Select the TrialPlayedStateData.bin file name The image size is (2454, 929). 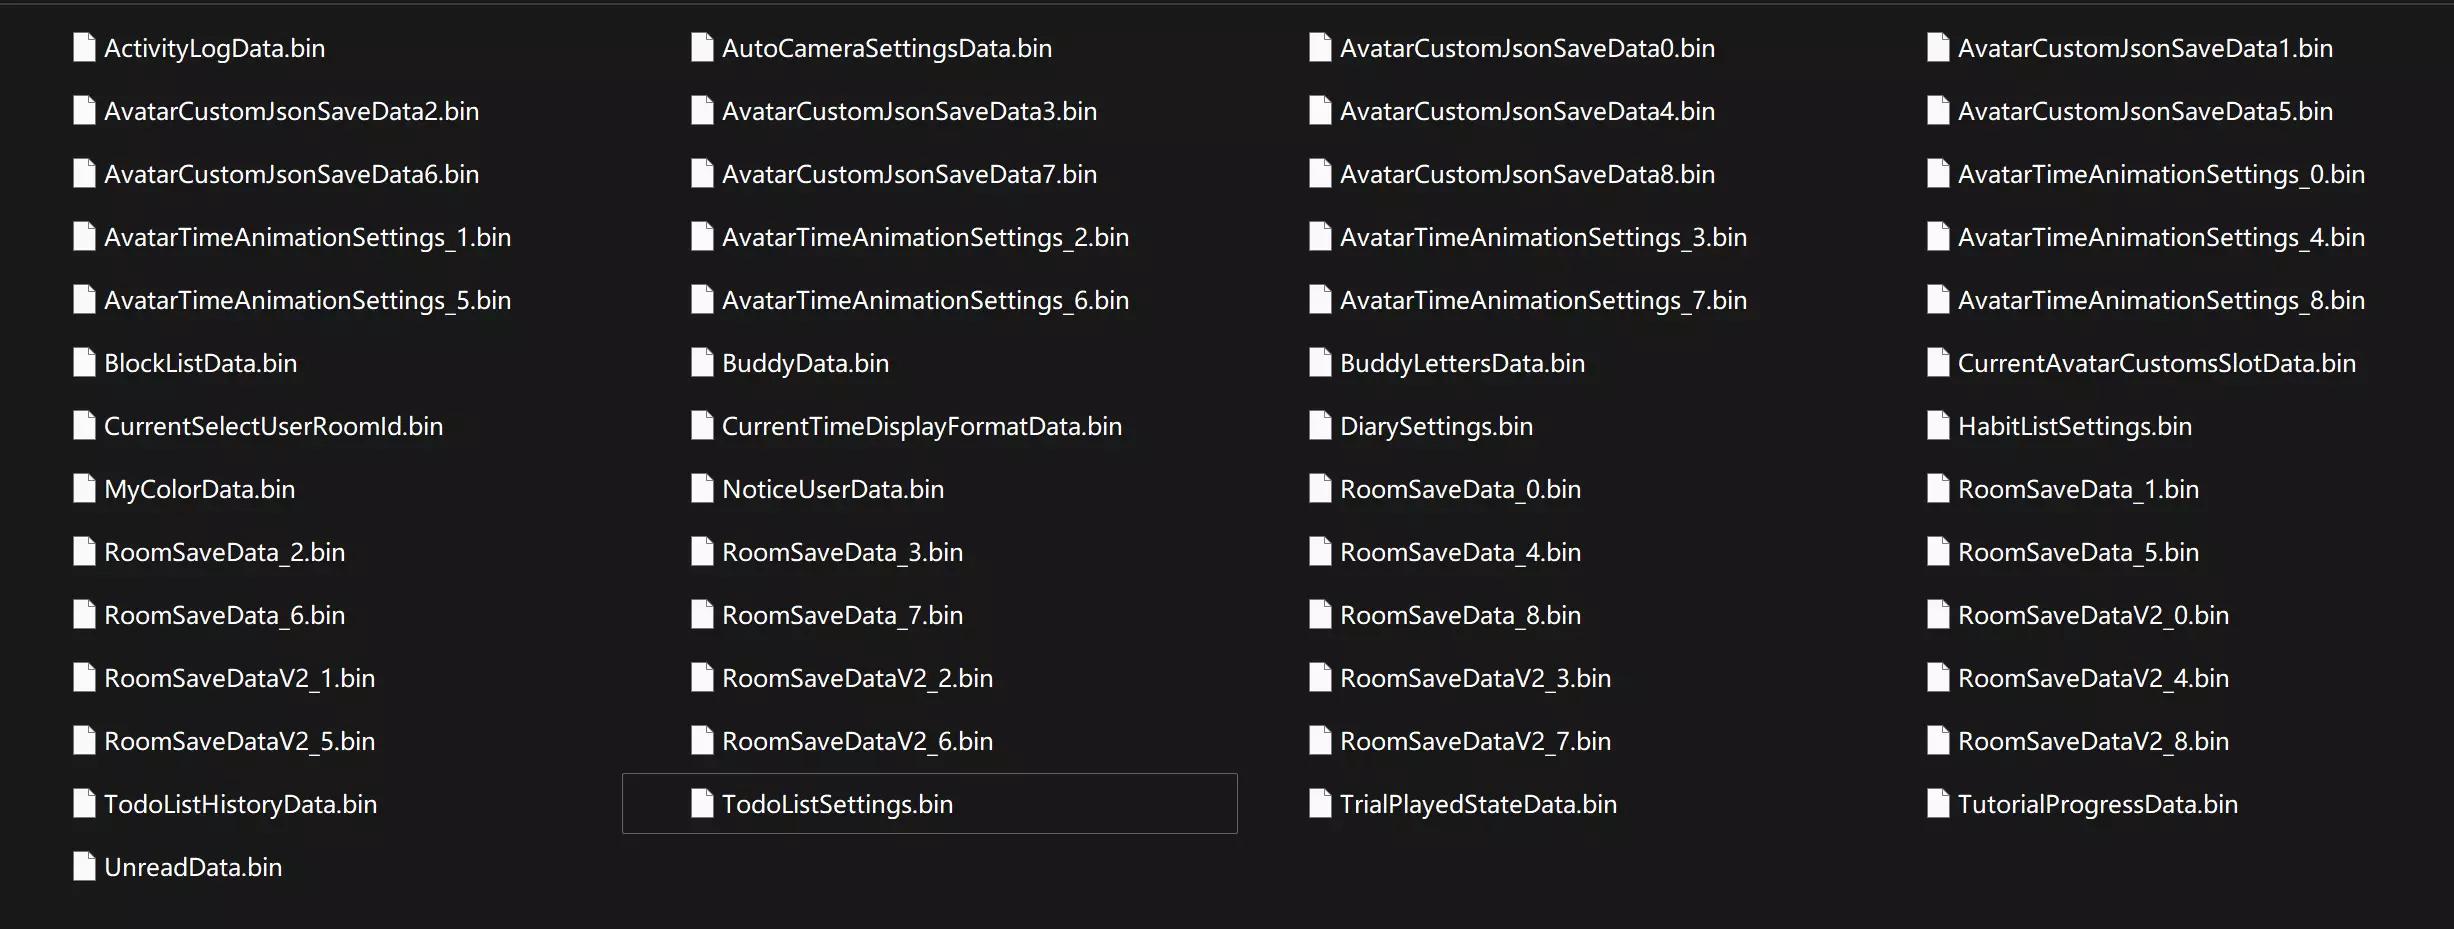point(1478,804)
